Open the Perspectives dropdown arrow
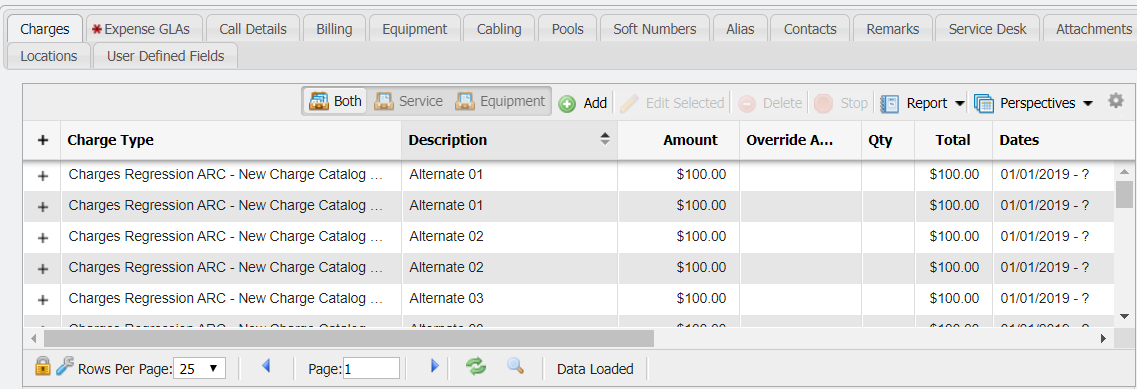 pos(1087,104)
